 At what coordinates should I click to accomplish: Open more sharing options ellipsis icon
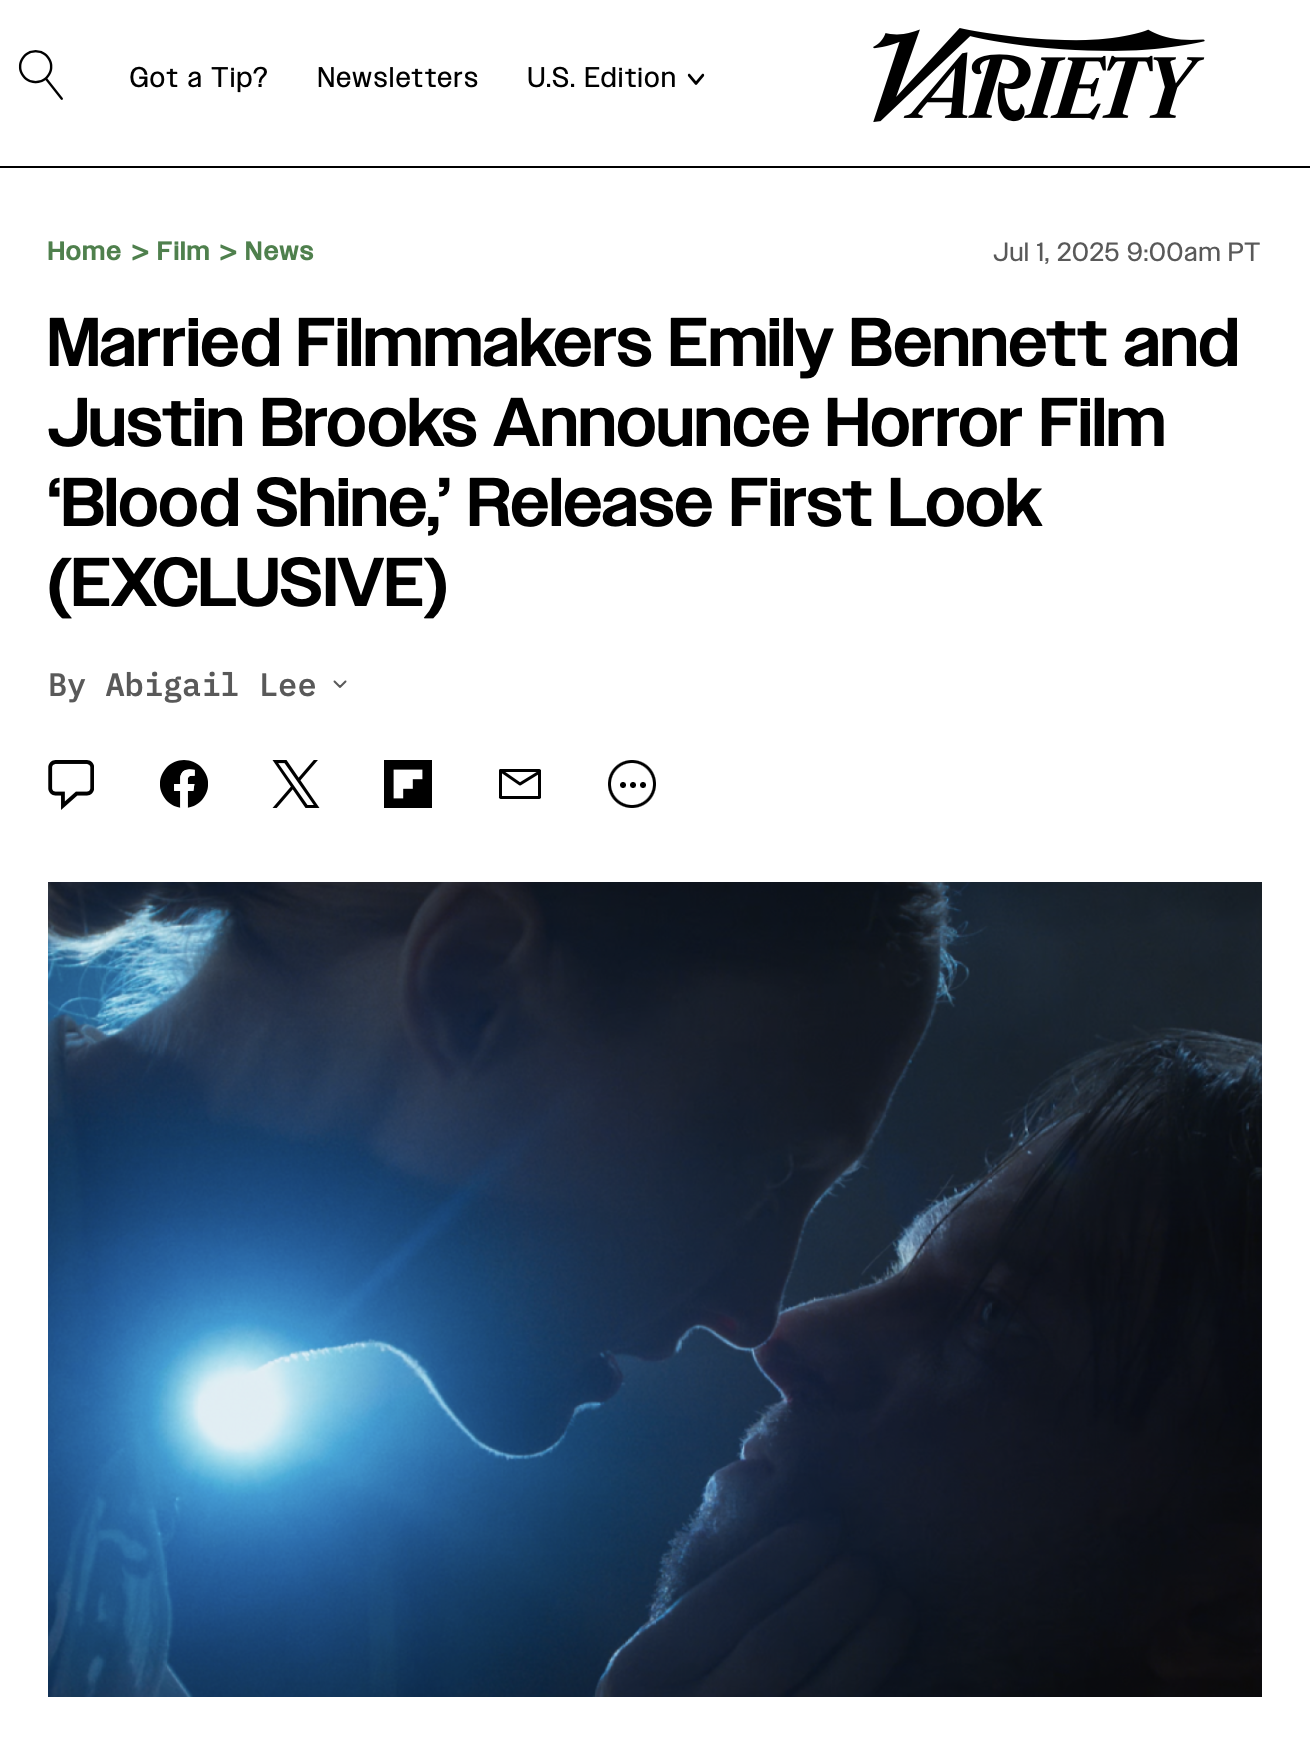pos(632,784)
